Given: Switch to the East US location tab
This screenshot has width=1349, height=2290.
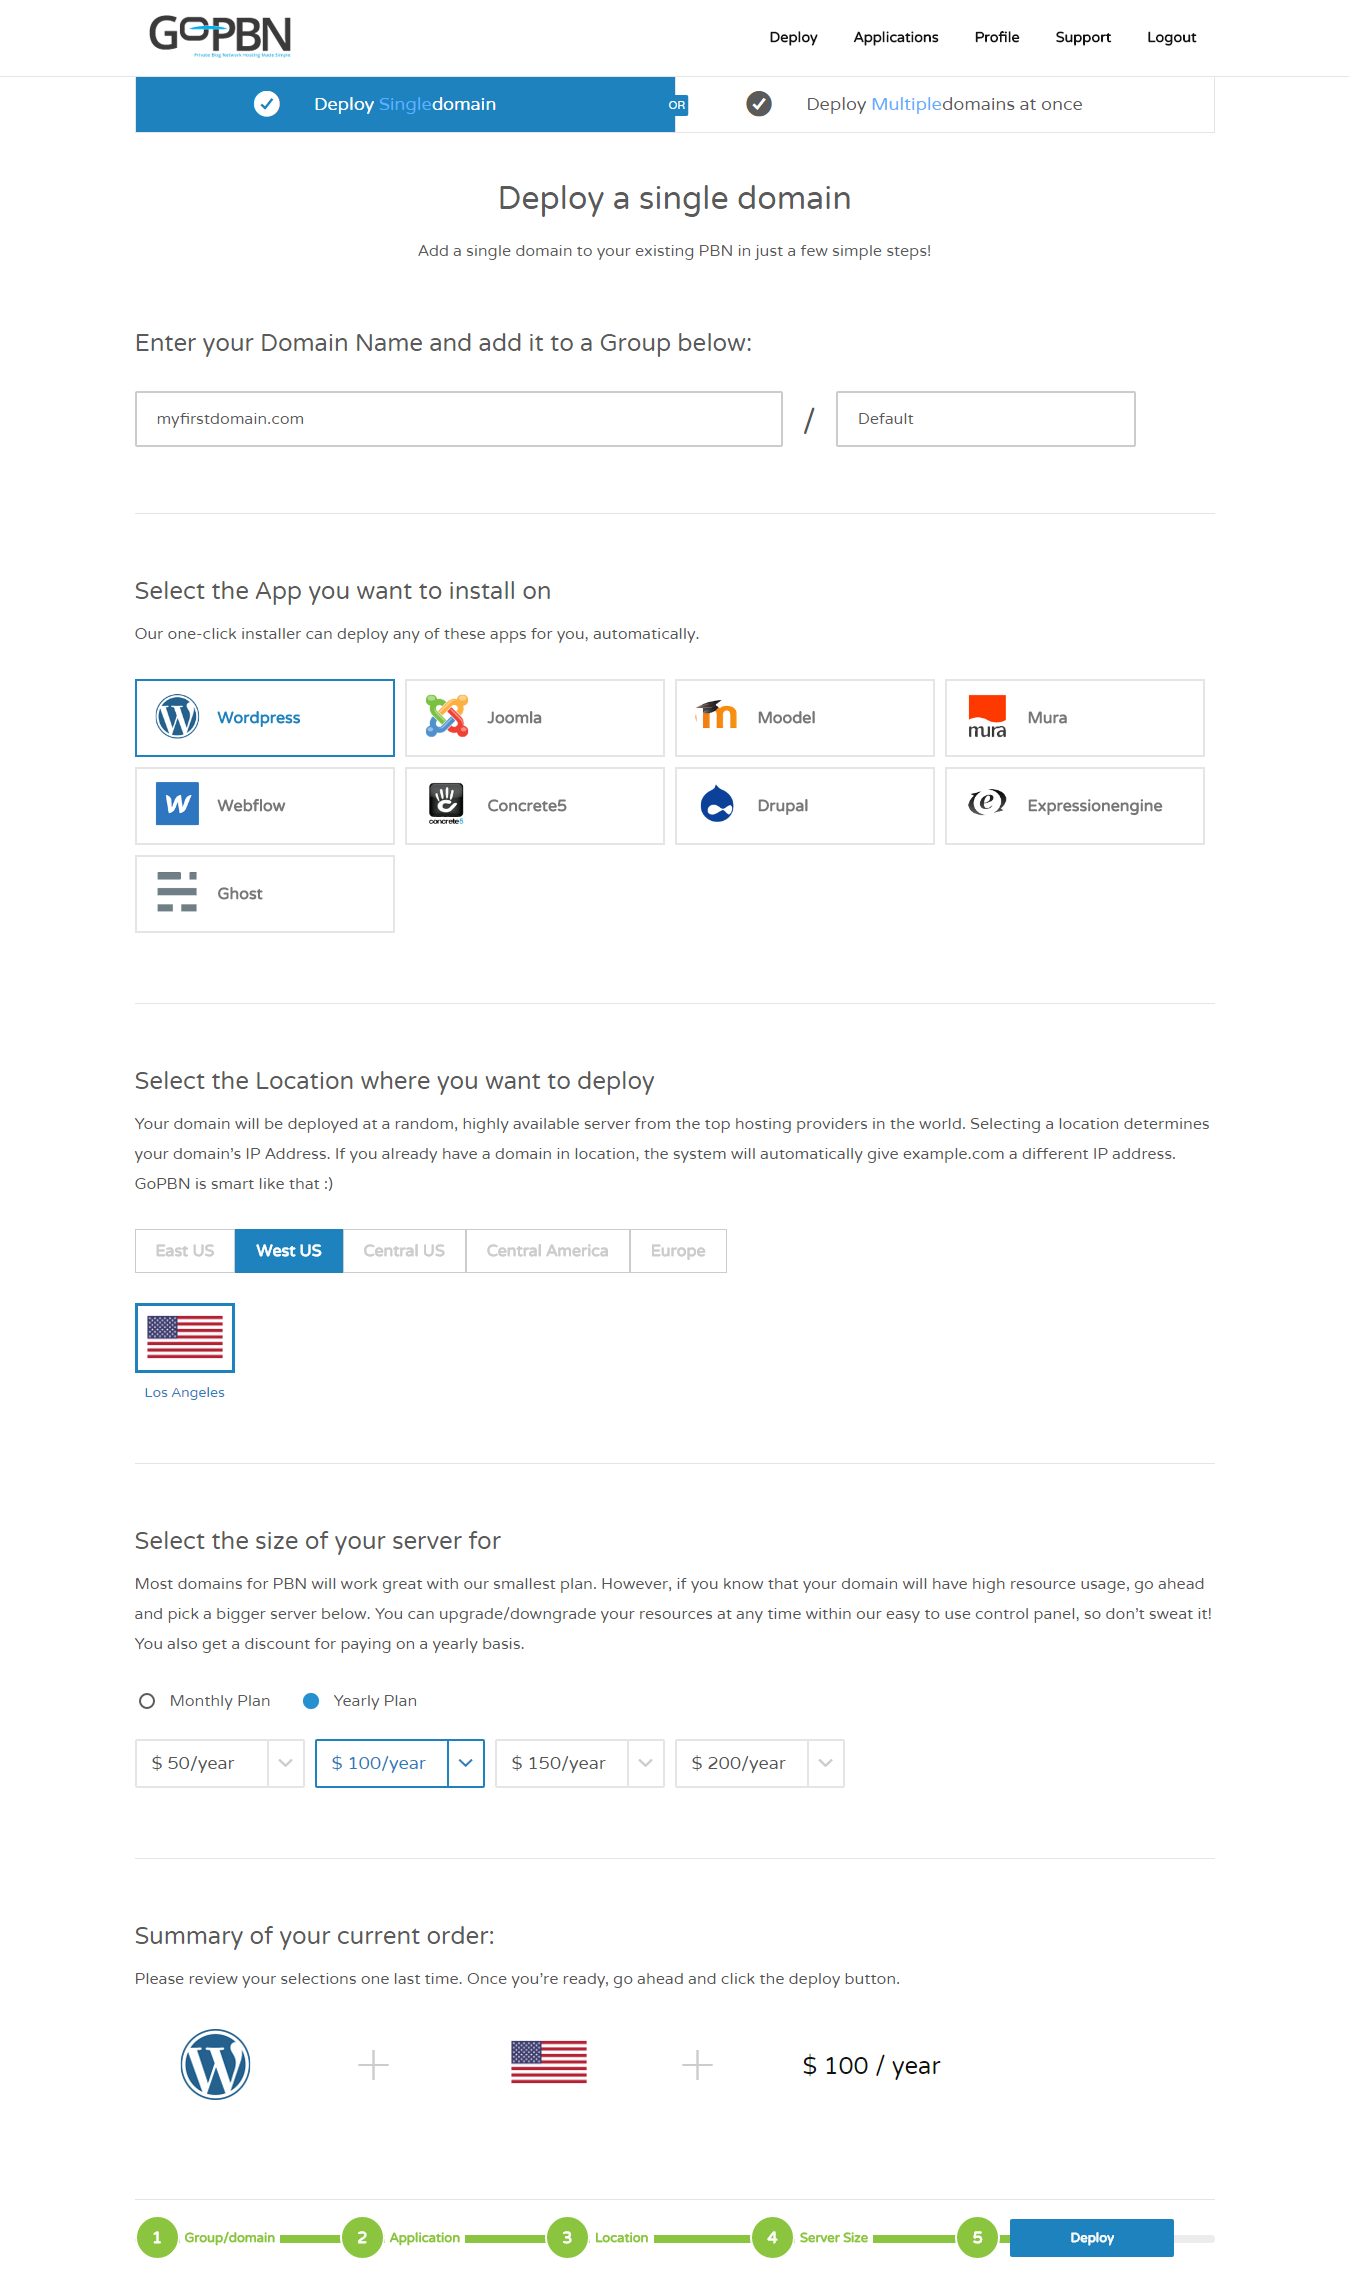Looking at the screenshot, I should (x=185, y=1251).
